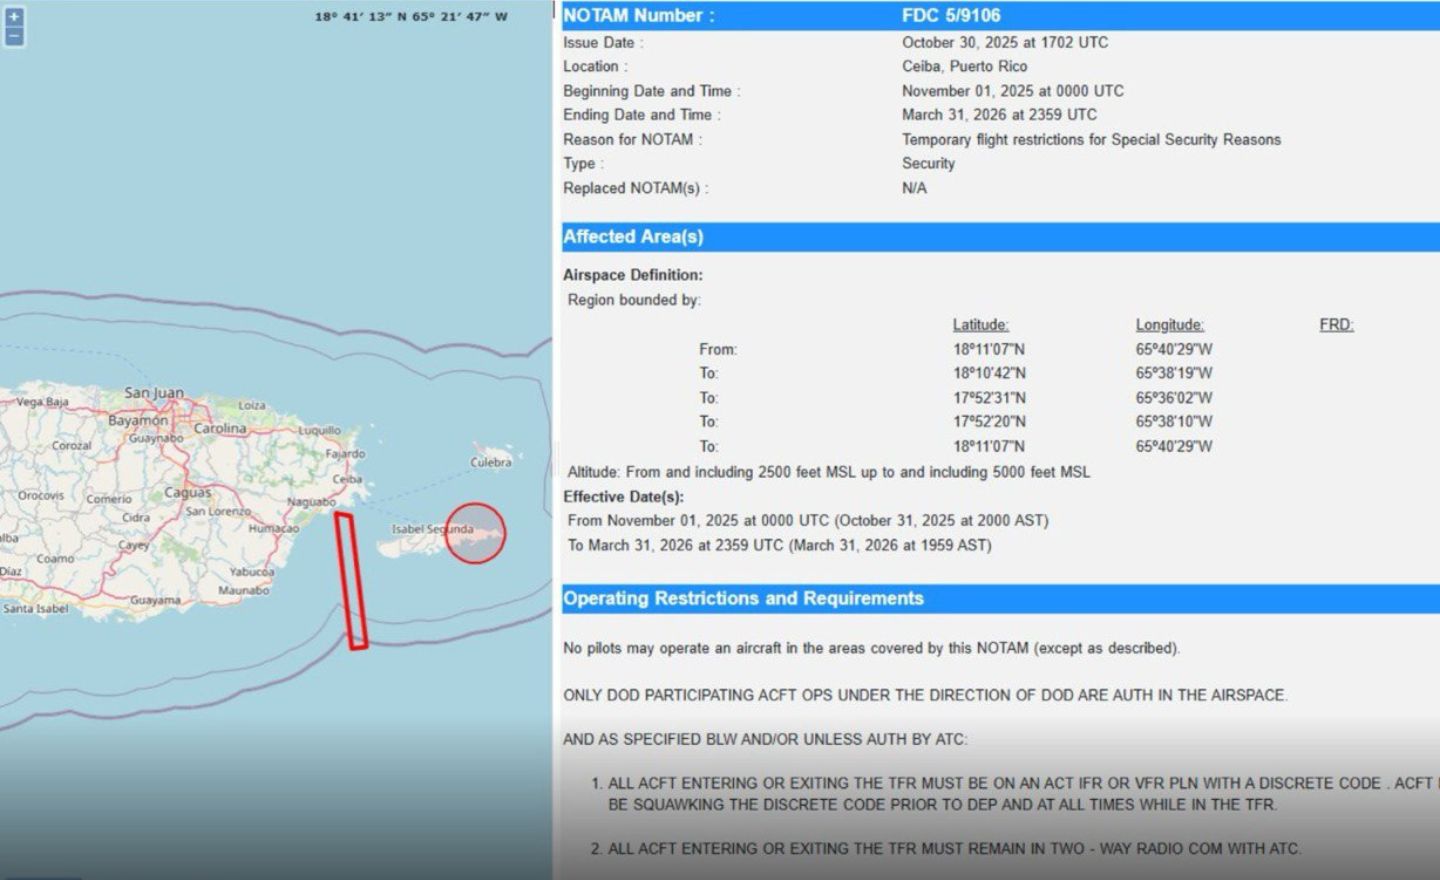Click the Ceiba, Puerto Rico location value

pos(964,66)
